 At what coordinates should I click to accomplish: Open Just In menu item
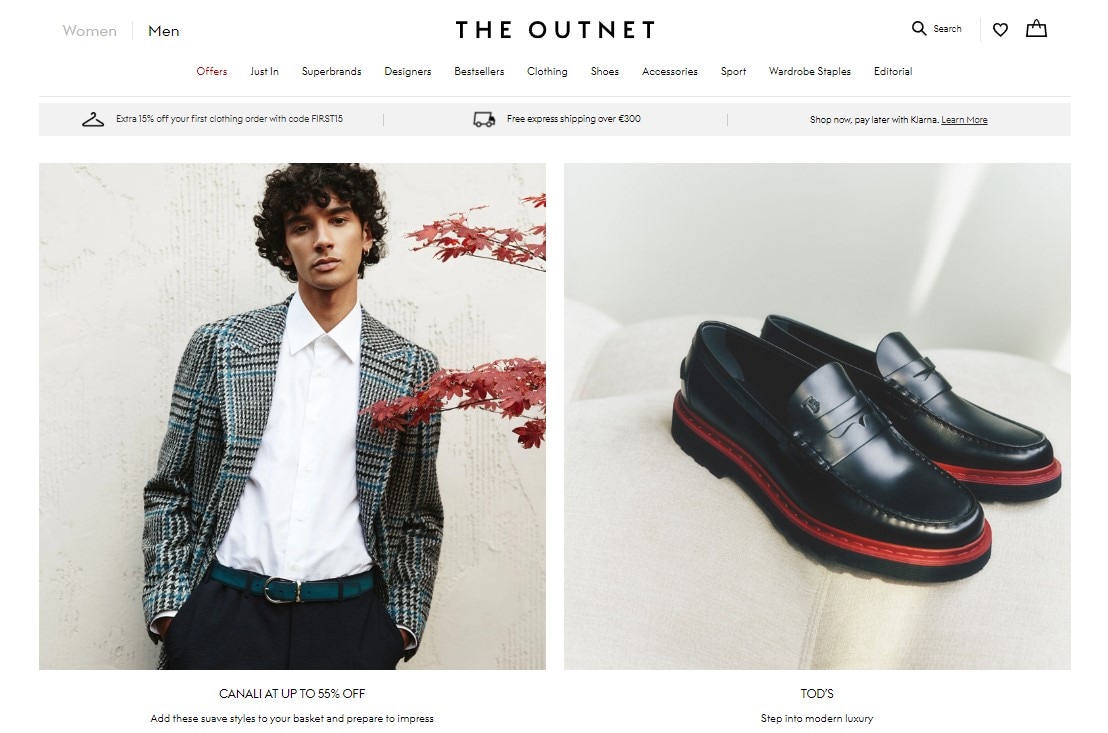pyautogui.click(x=264, y=71)
